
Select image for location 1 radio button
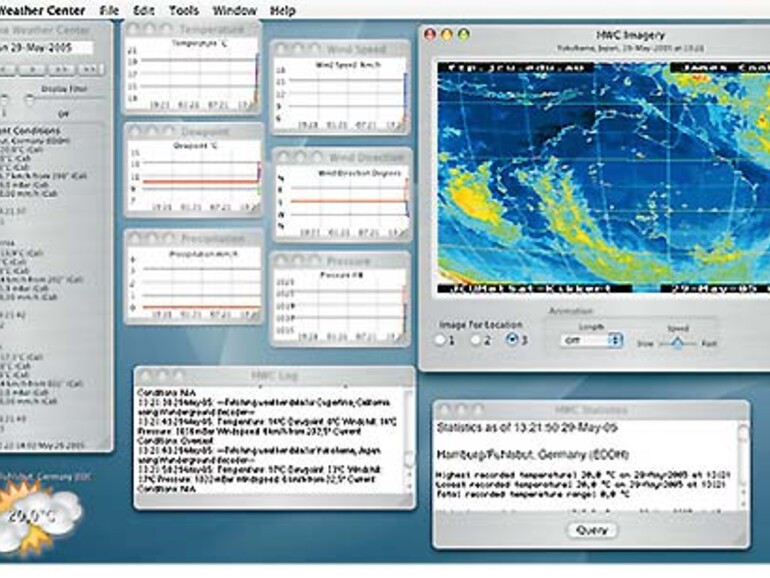[441, 340]
